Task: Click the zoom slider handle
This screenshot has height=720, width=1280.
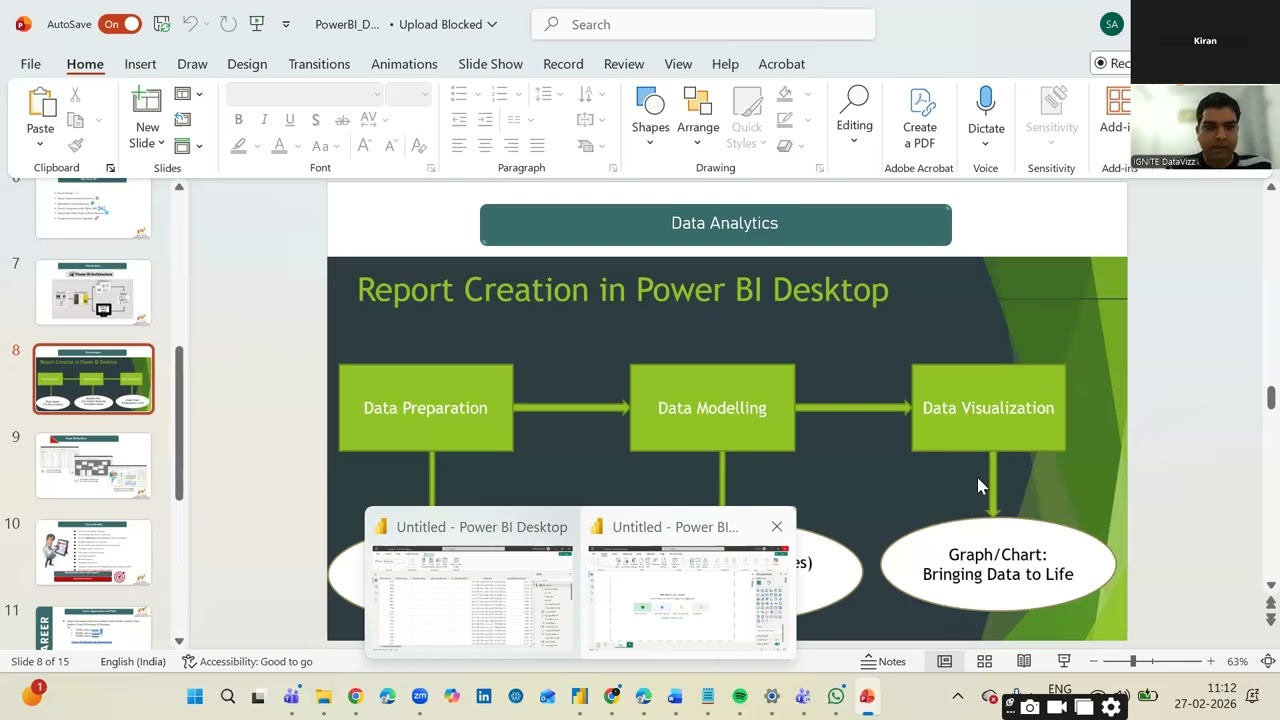Action: pos(1134,661)
